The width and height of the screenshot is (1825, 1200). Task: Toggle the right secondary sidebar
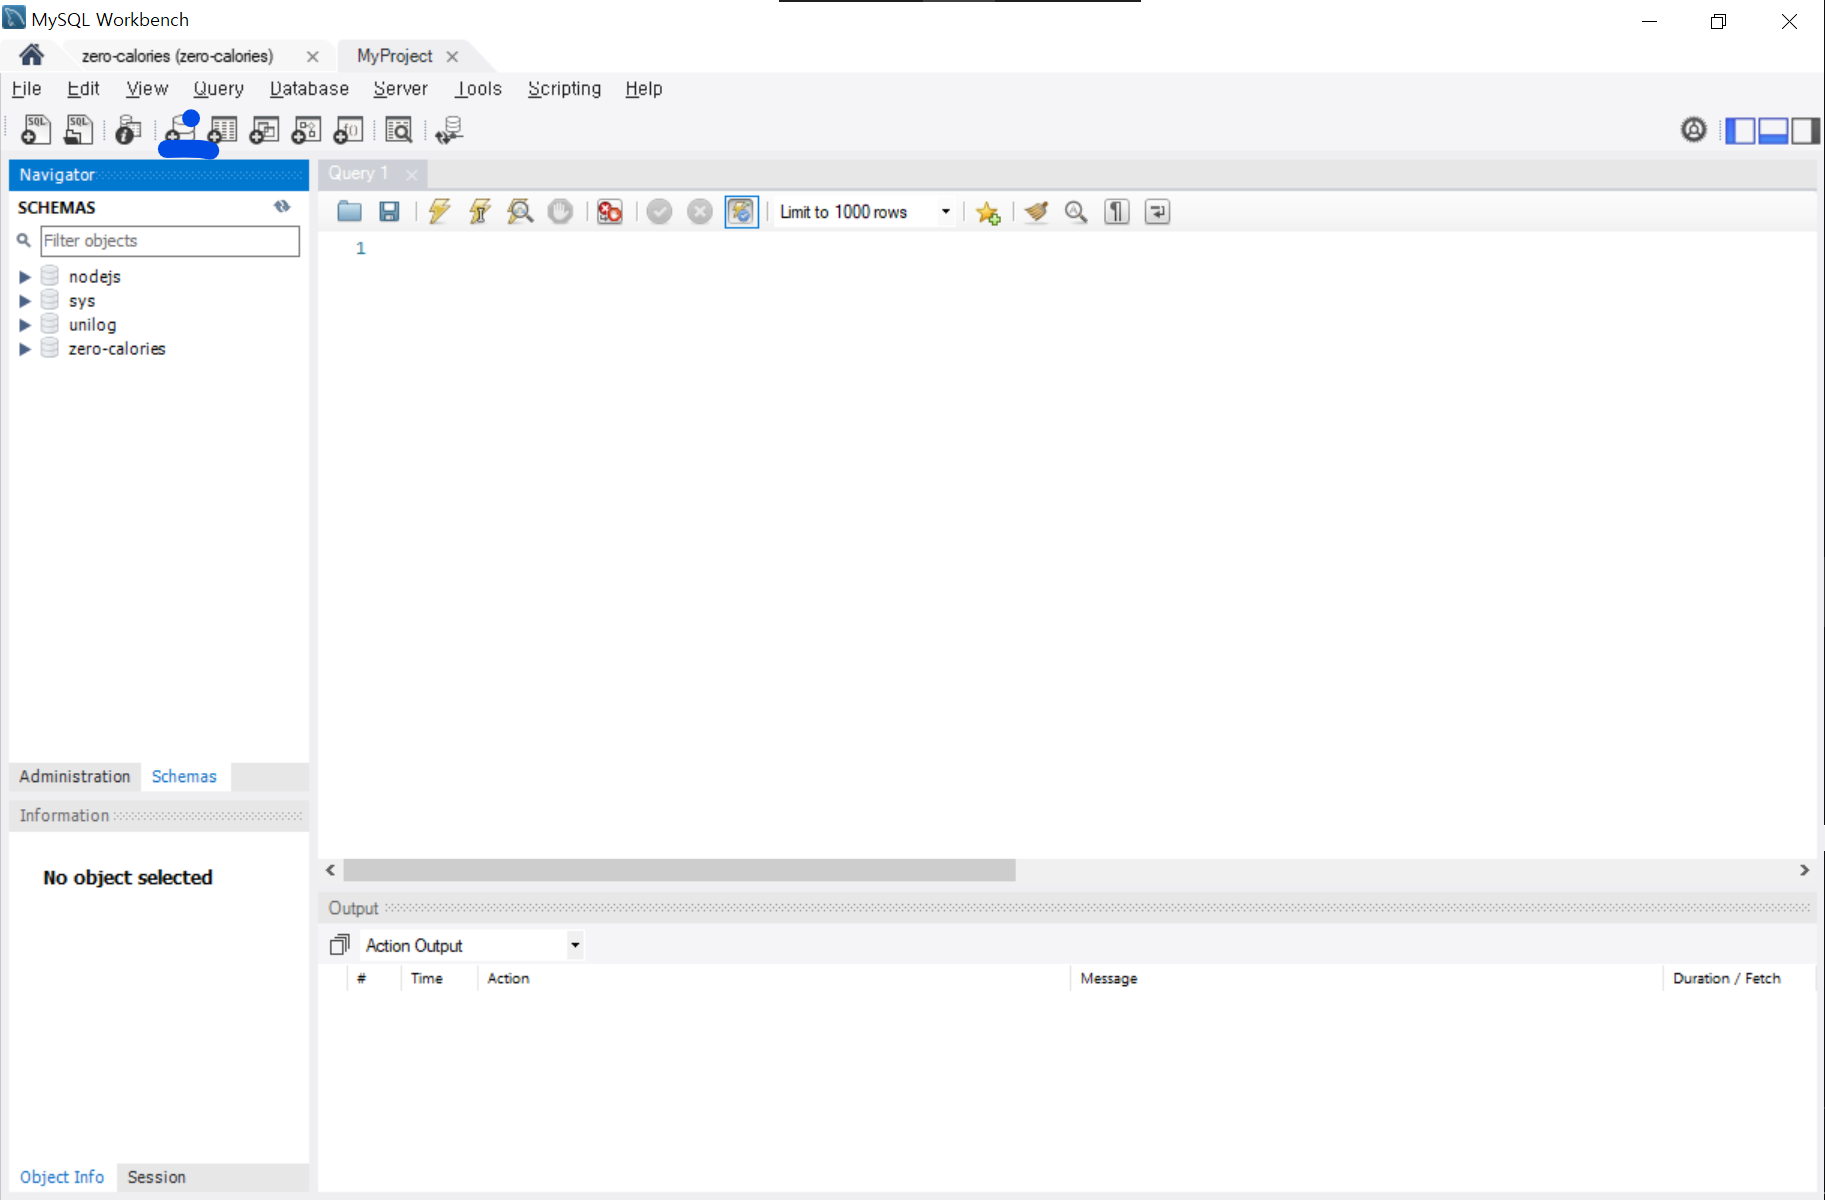pos(1805,130)
